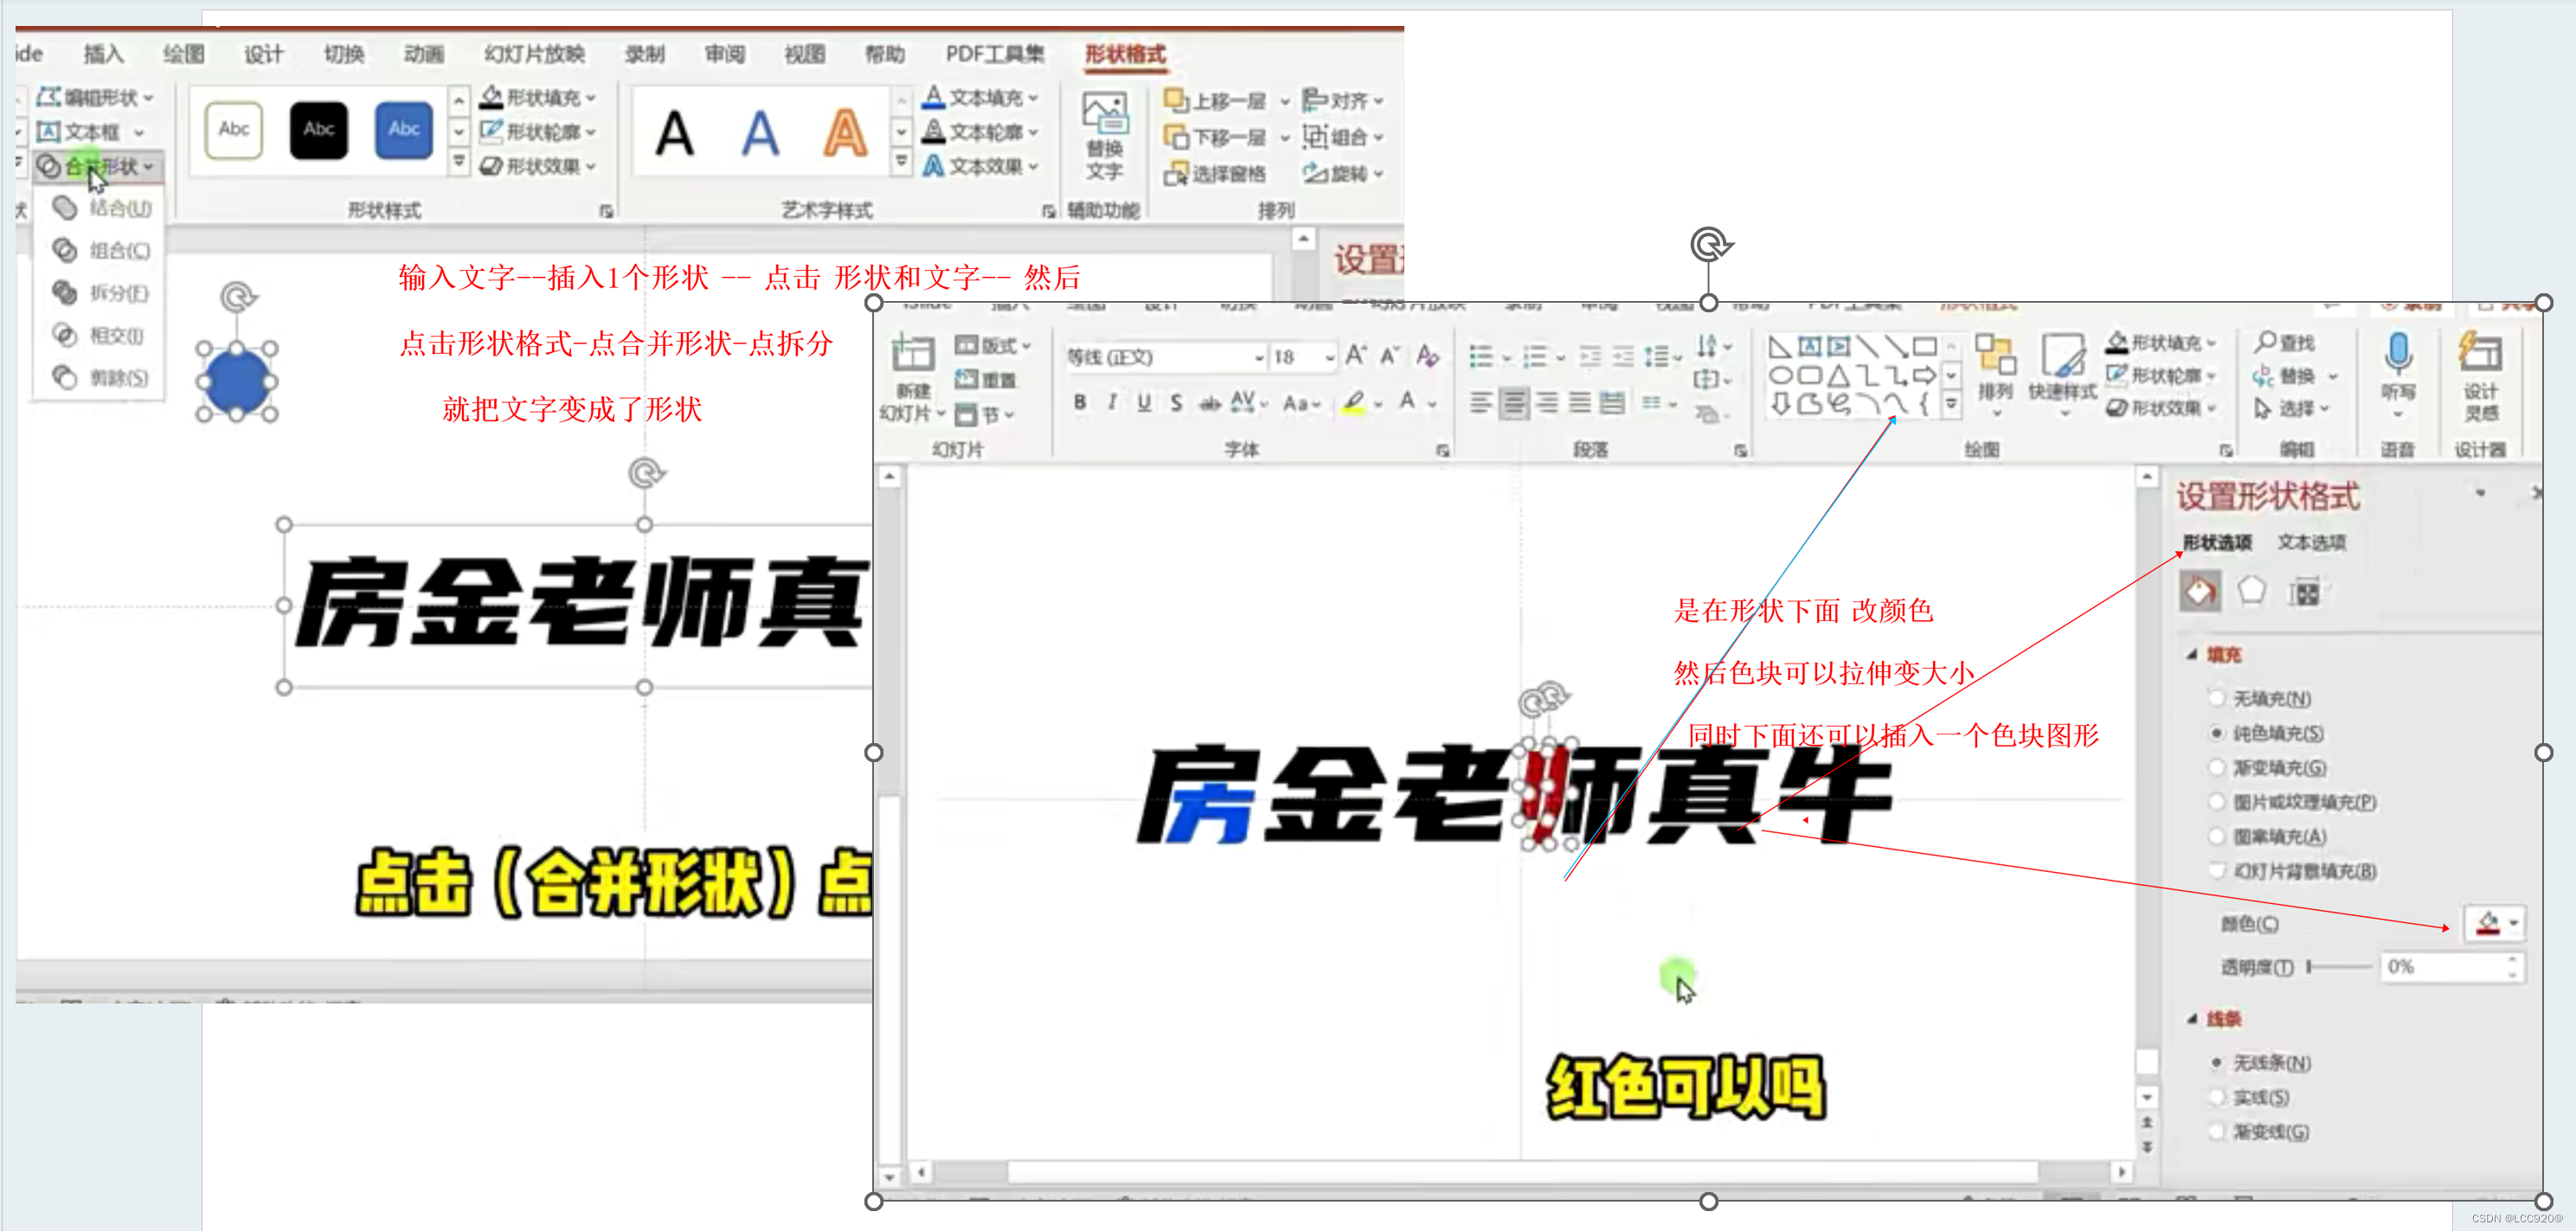The width and height of the screenshot is (2576, 1231).
Task: Select 实线 solid line radio
Action: coord(2216,1097)
